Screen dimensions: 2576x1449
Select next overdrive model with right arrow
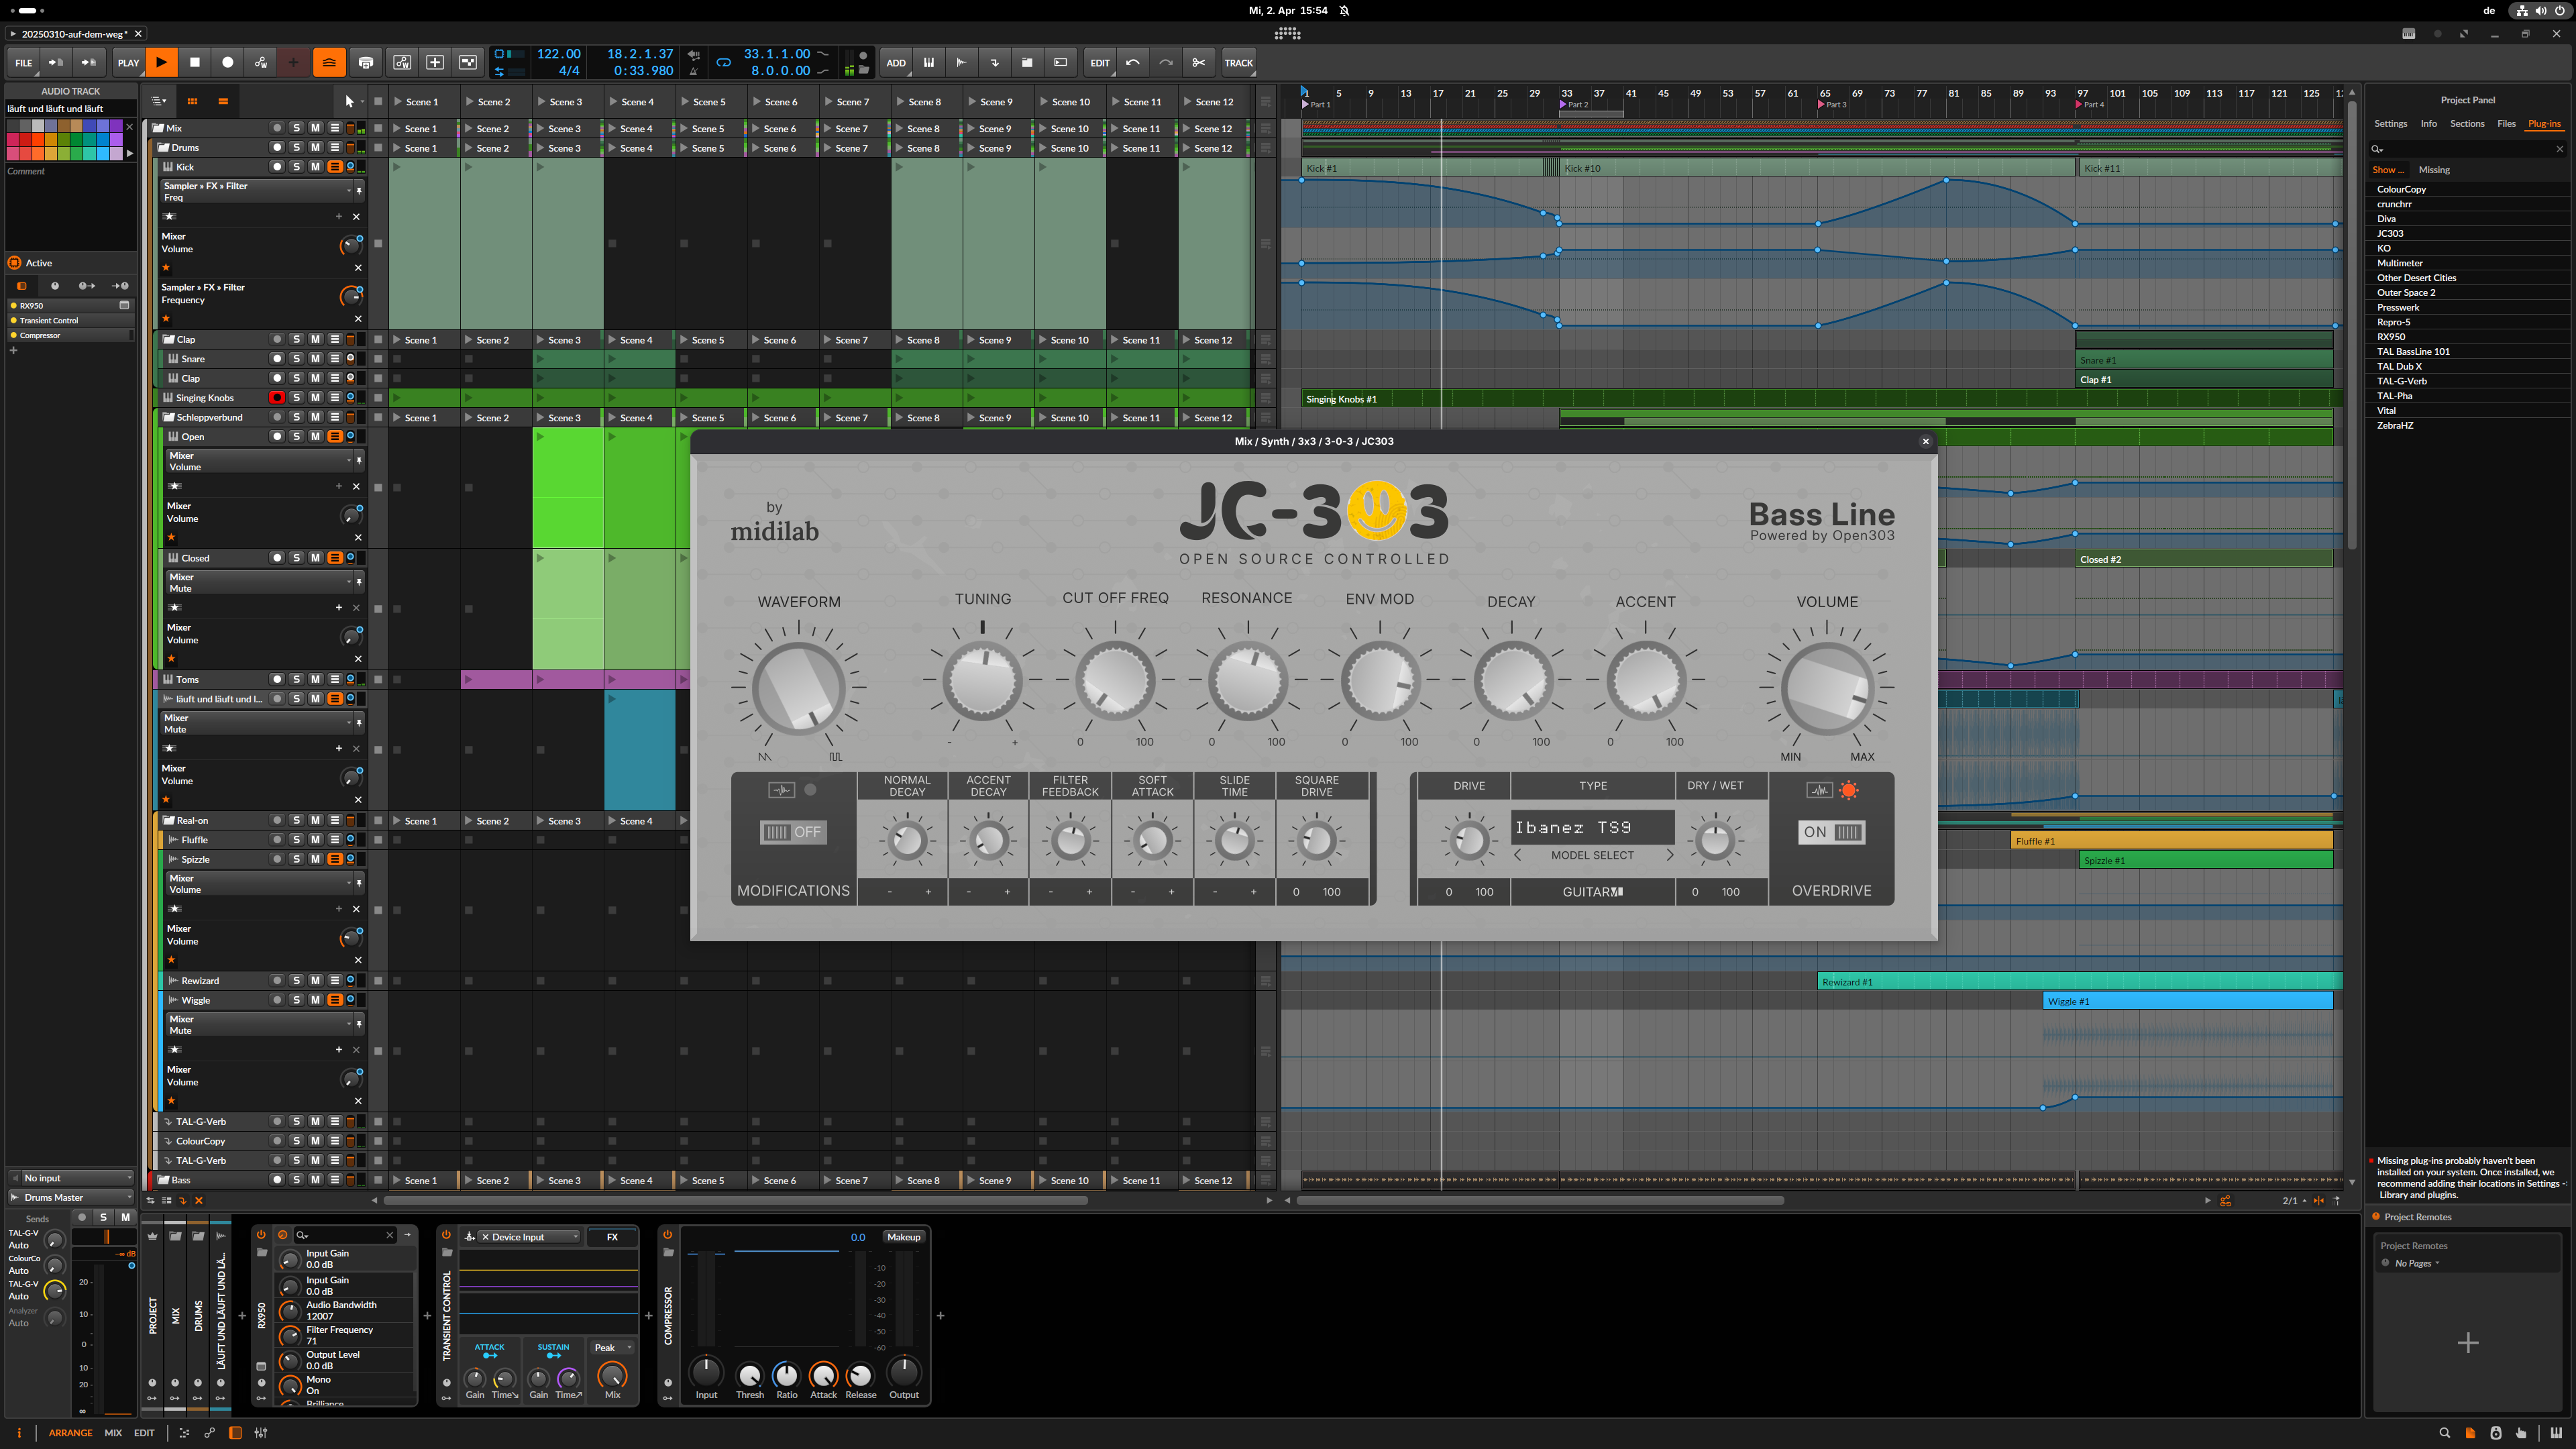tap(1669, 855)
